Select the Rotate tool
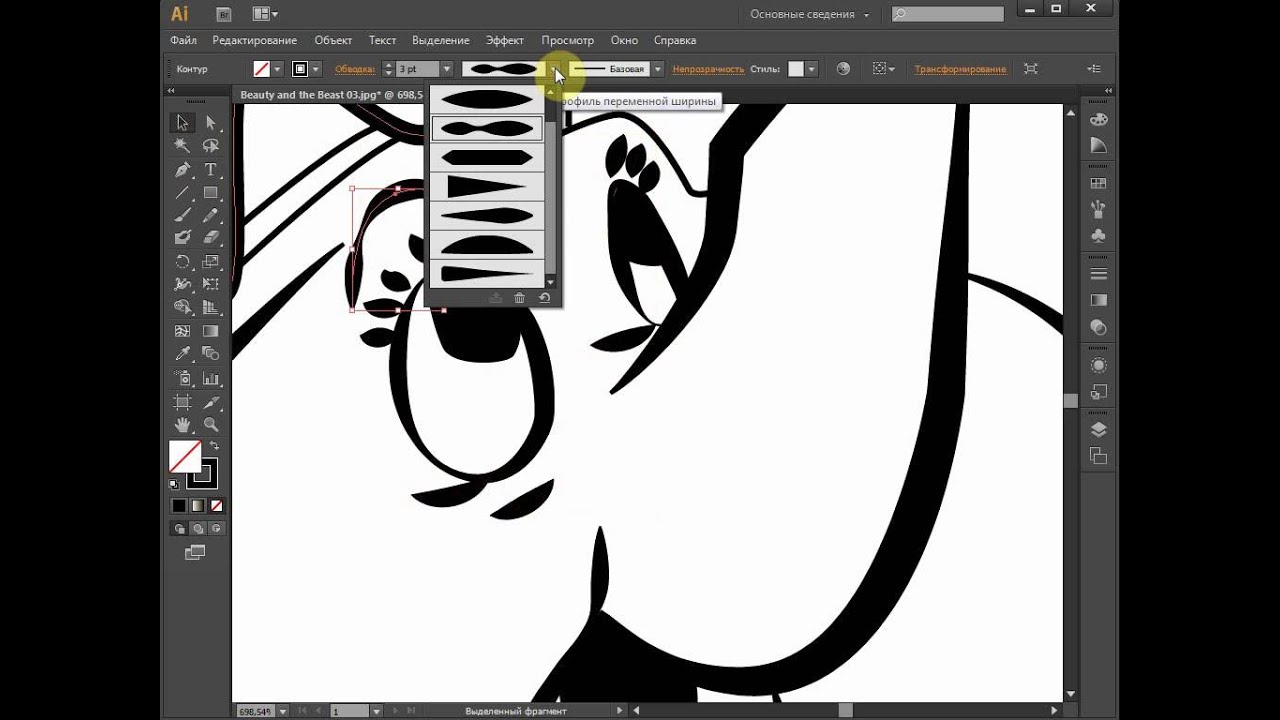The width and height of the screenshot is (1280, 720). point(183,262)
